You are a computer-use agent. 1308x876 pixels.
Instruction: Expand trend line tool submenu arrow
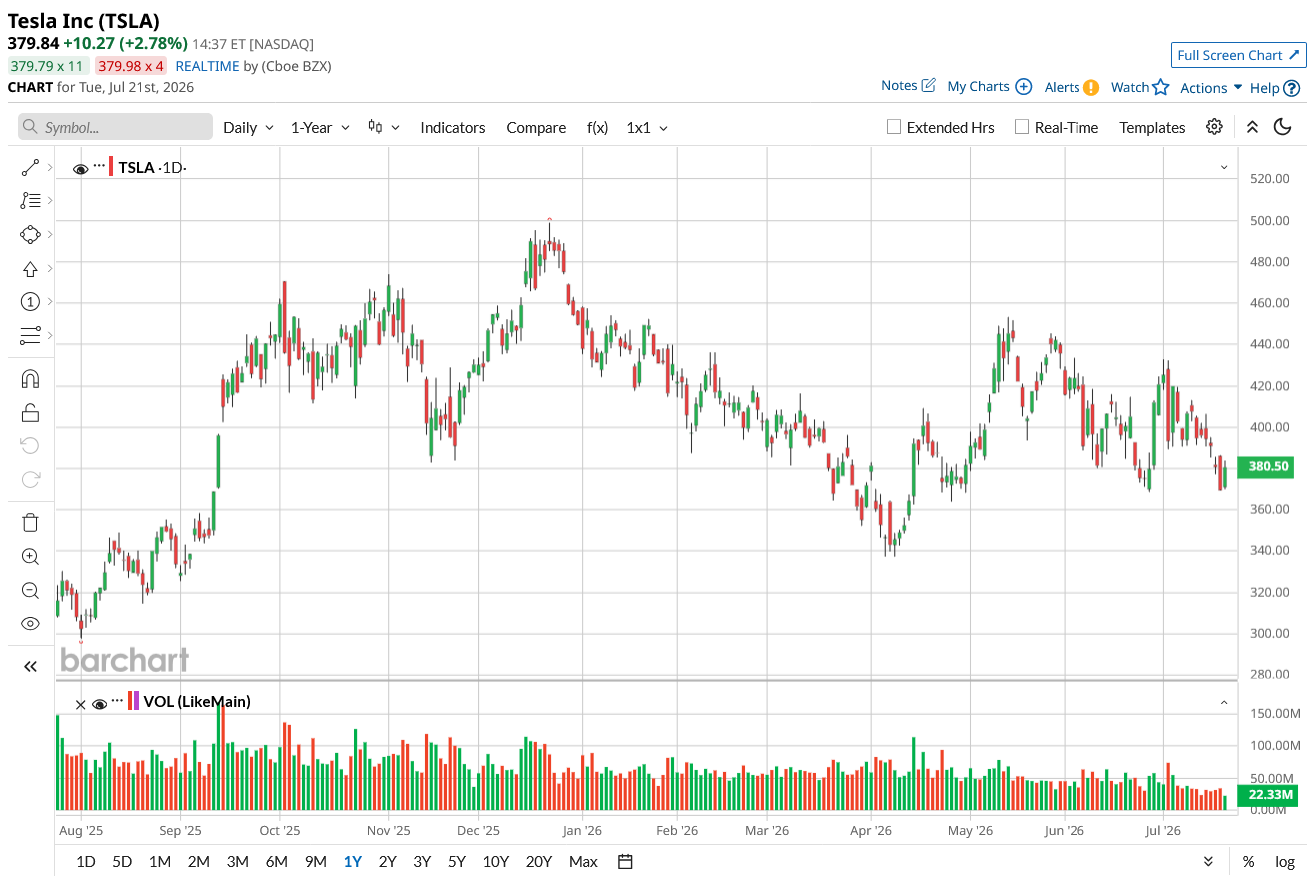coord(50,167)
